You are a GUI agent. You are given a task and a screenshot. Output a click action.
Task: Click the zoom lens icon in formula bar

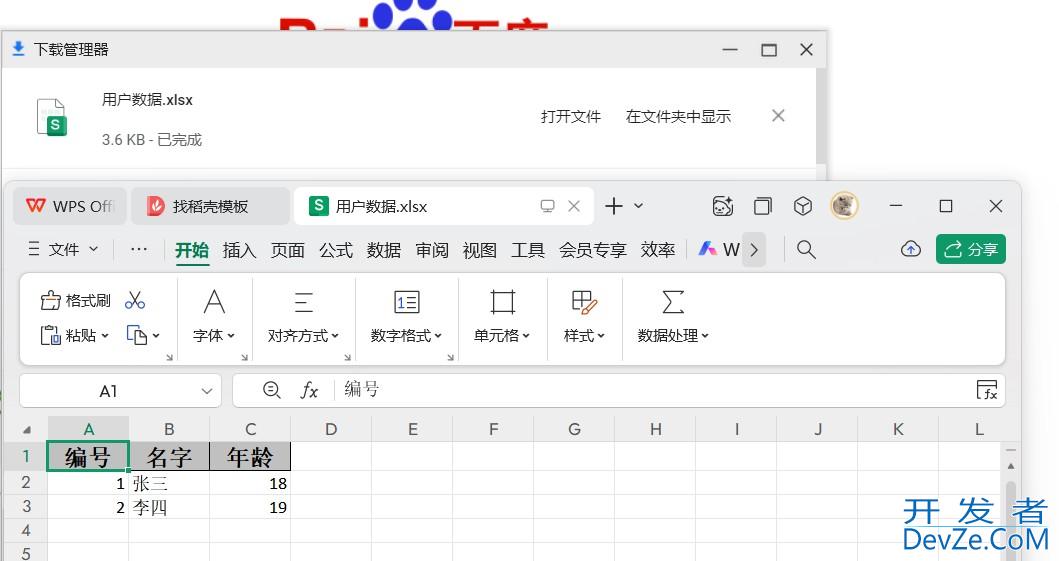tap(271, 390)
